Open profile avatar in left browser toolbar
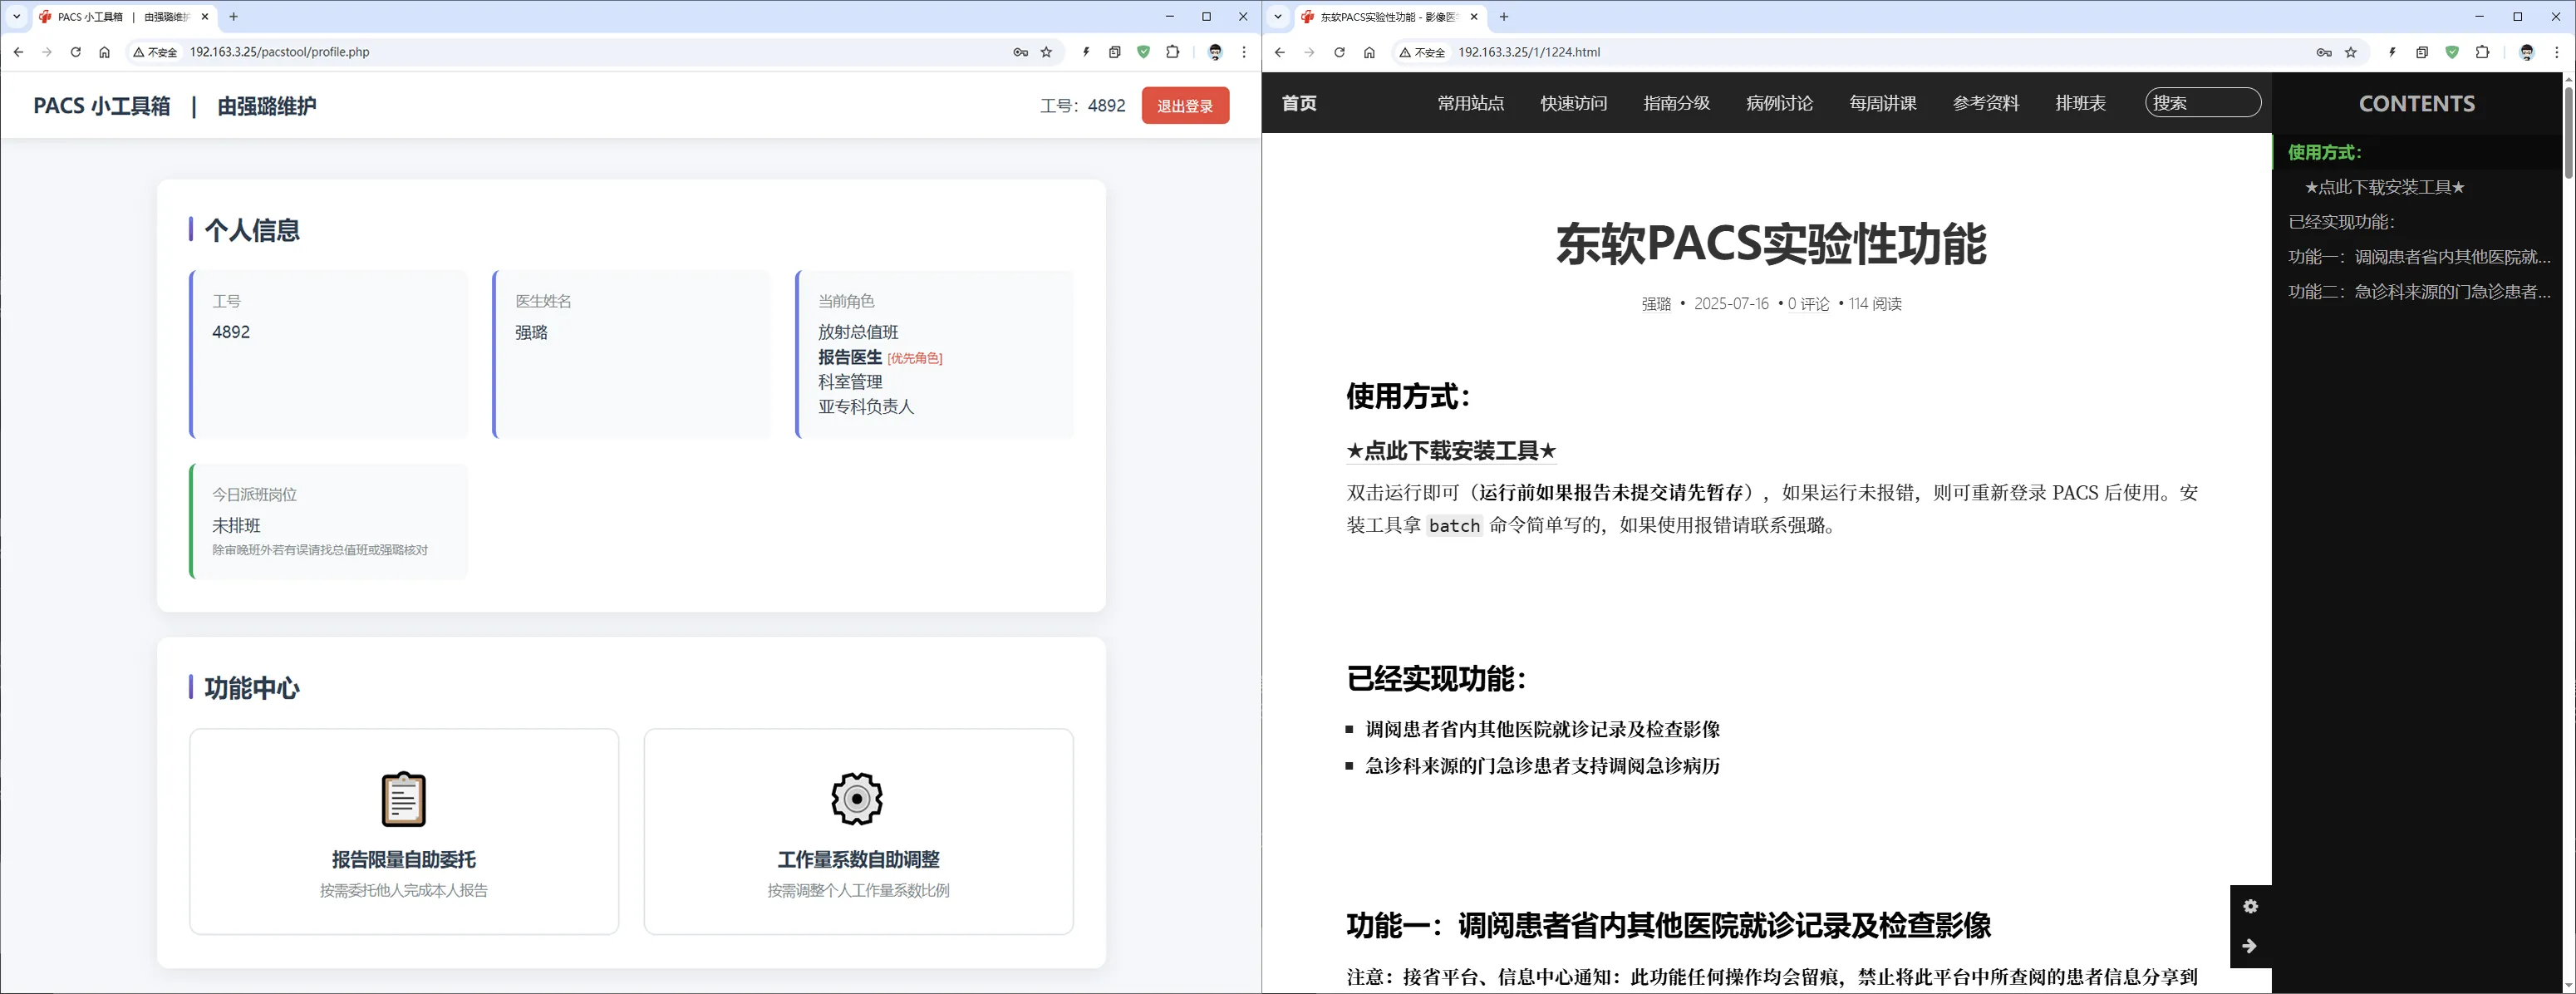Viewport: 2576px width, 994px height. click(x=1215, y=52)
